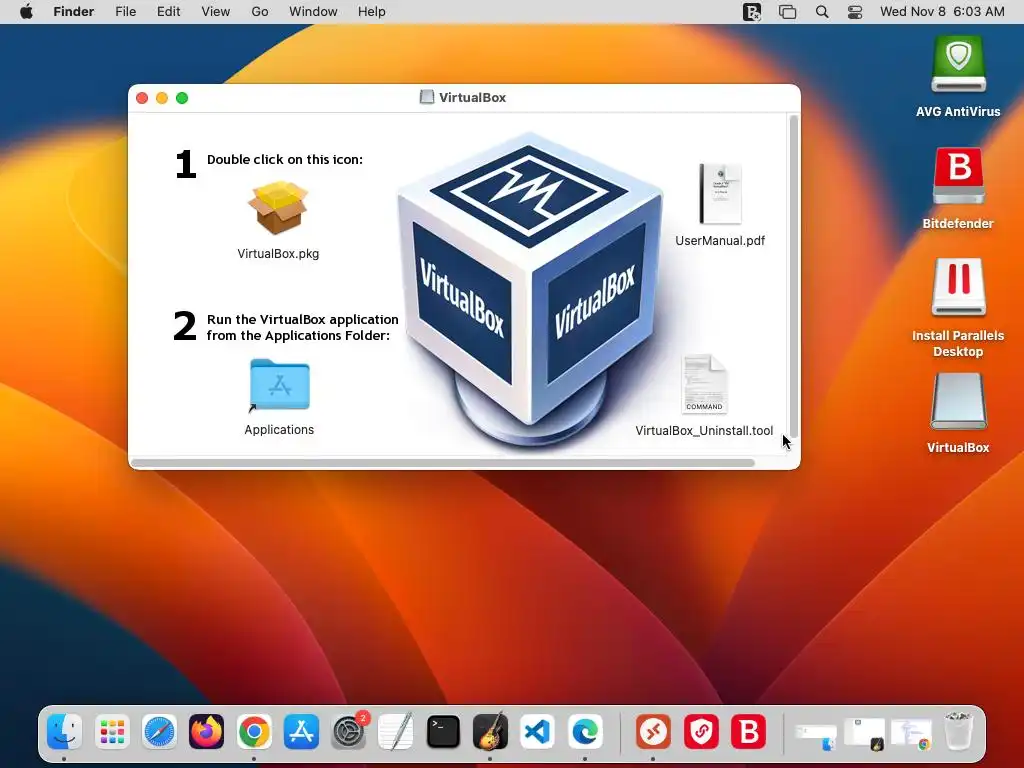This screenshot has width=1024, height=768.
Task: Open Terminal from the dock
Action: click(443, 731)
